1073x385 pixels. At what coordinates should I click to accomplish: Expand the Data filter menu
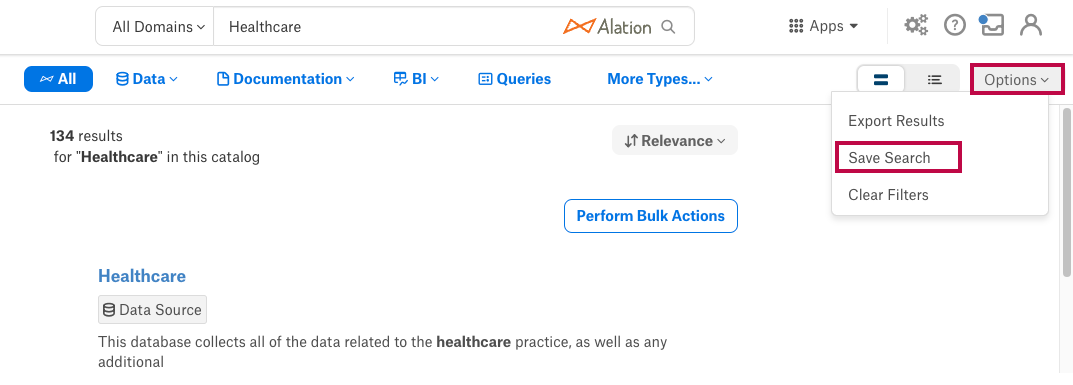pyautogui.click(x=147, y=79)
